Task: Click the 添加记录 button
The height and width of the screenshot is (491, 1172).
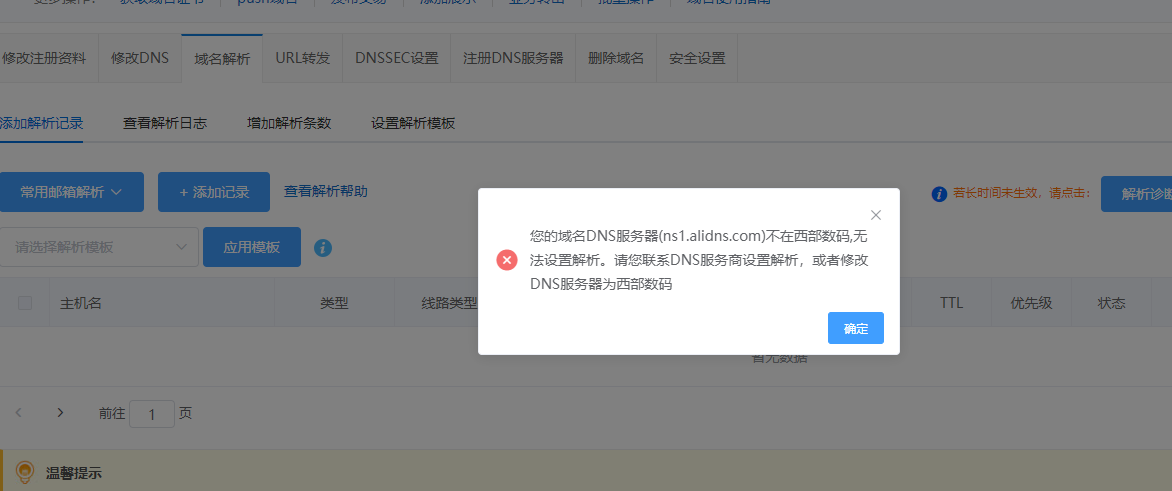Action: point(213,192)
